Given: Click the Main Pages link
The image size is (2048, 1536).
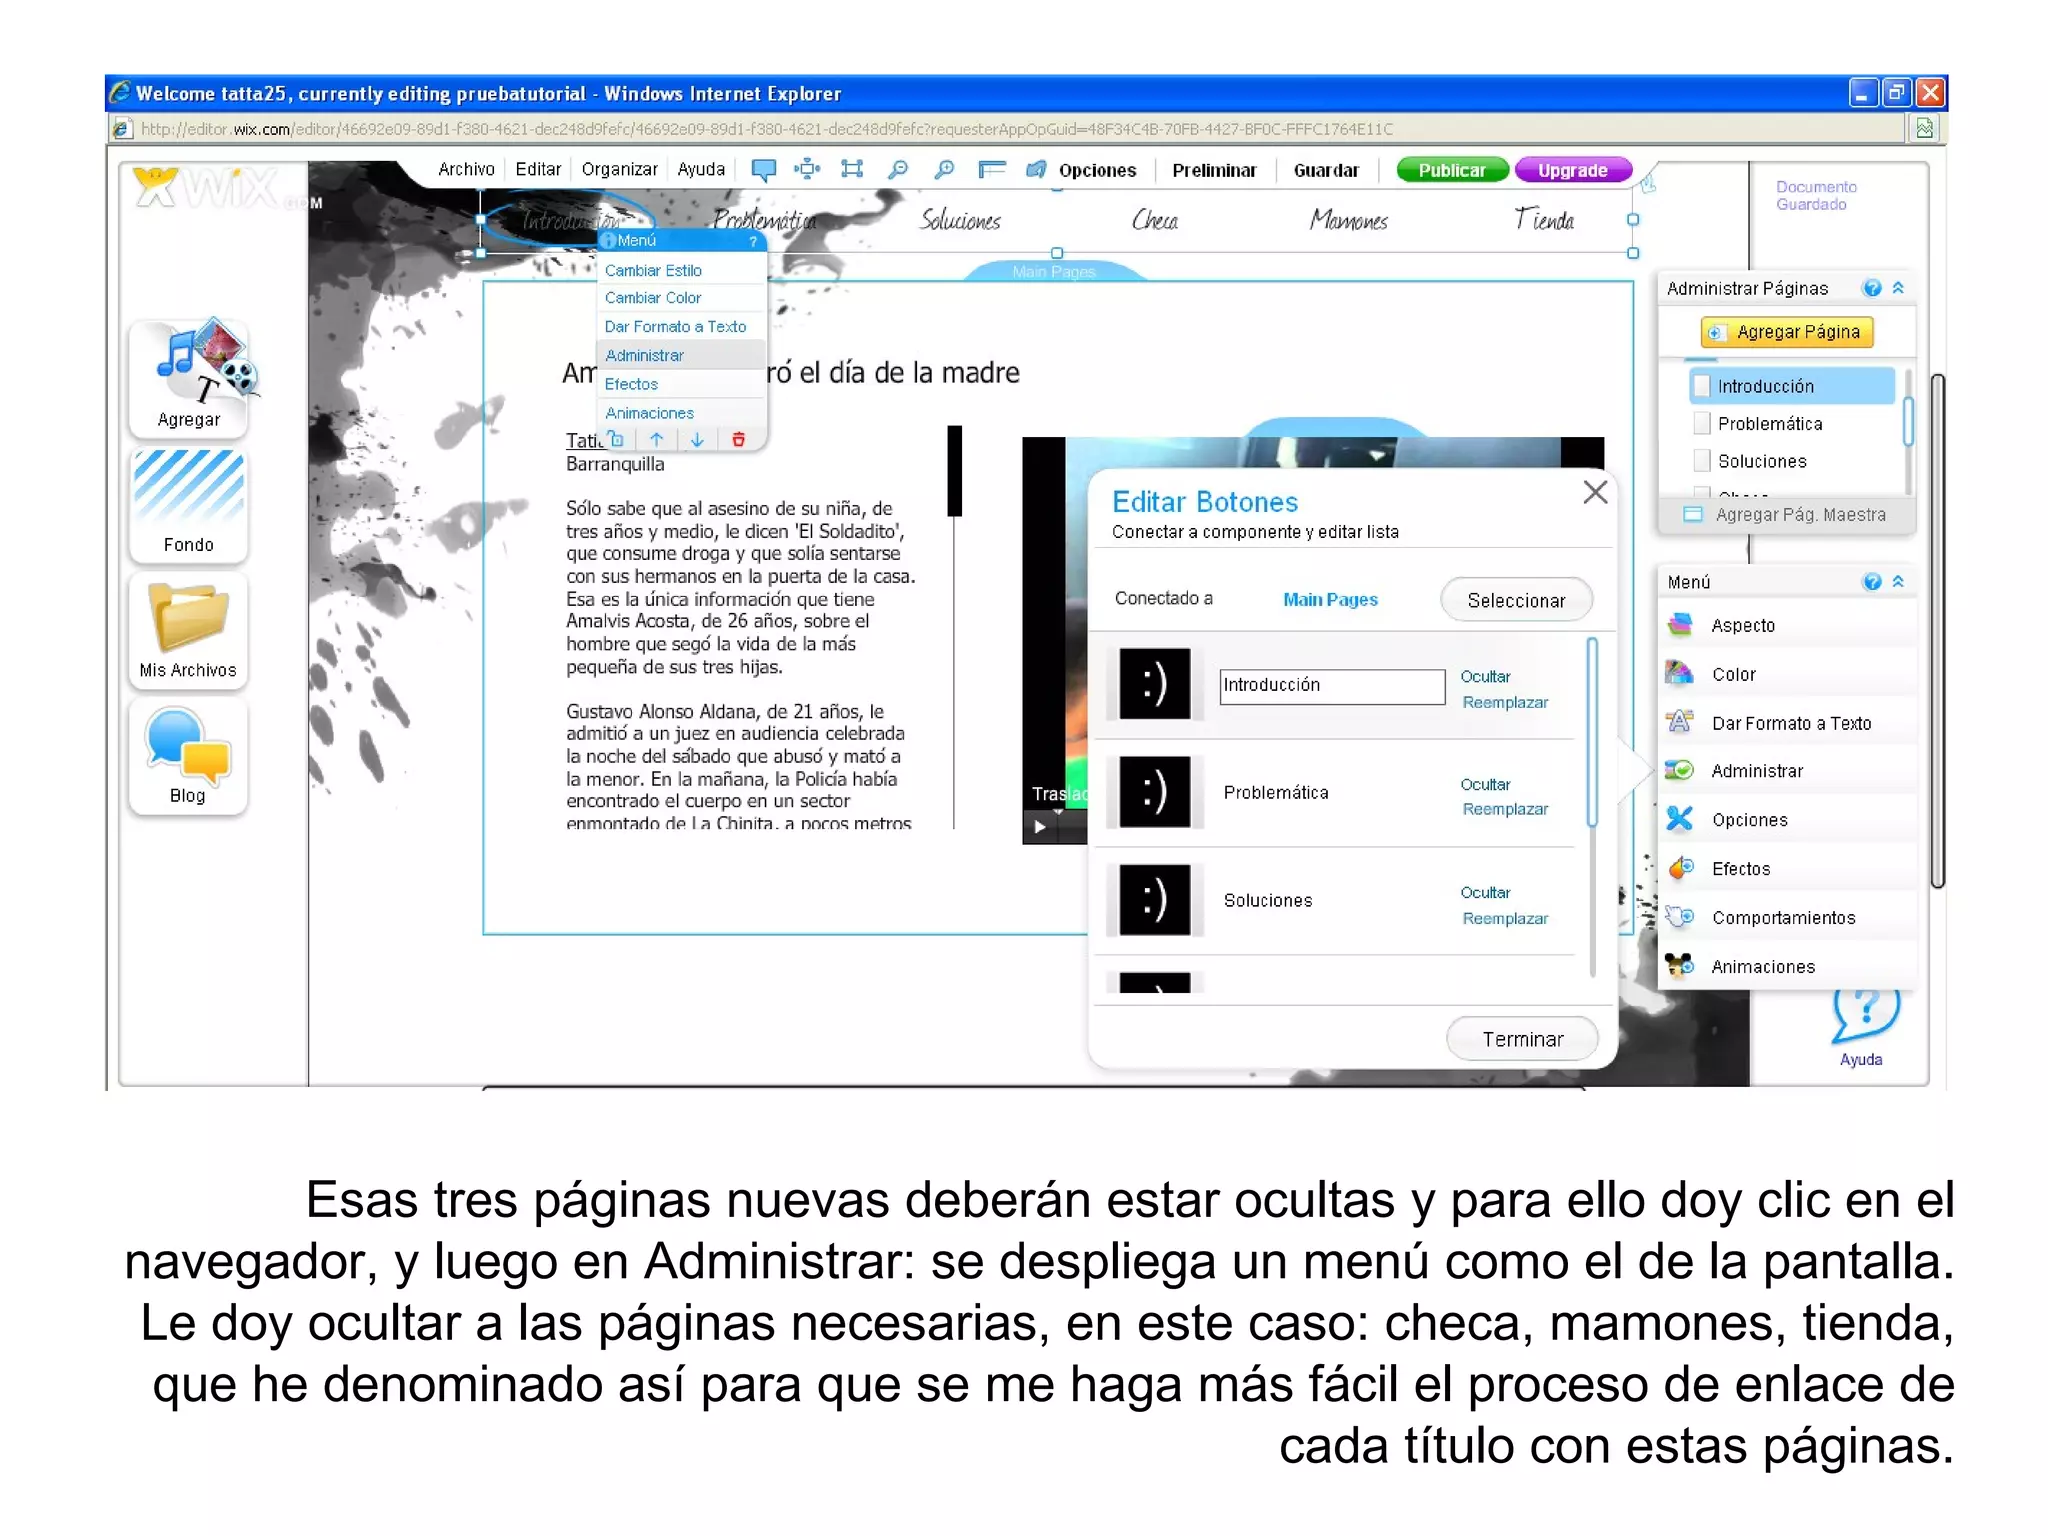Looking at the screenshot, I should [x=1330, y=599].
